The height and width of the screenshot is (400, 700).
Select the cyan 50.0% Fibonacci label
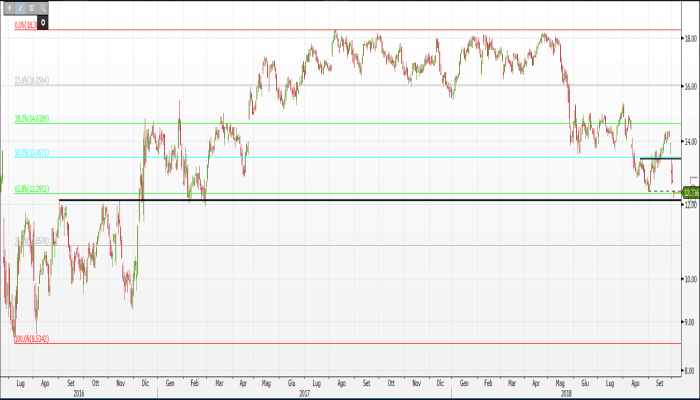[31, 153]
